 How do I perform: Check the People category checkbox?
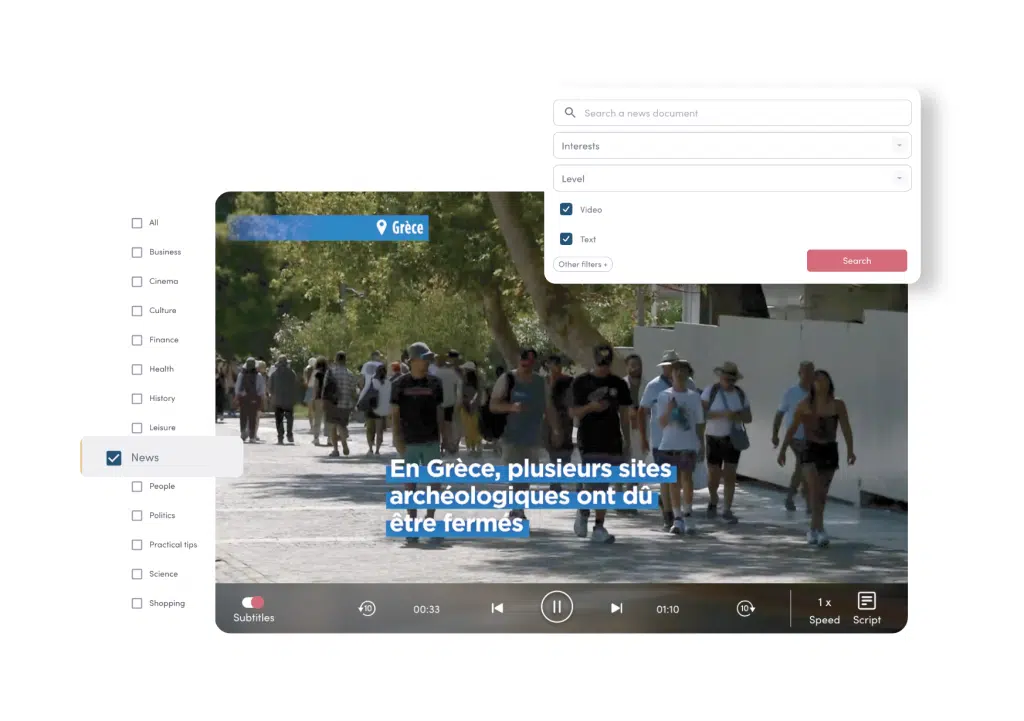pos(136,487)
